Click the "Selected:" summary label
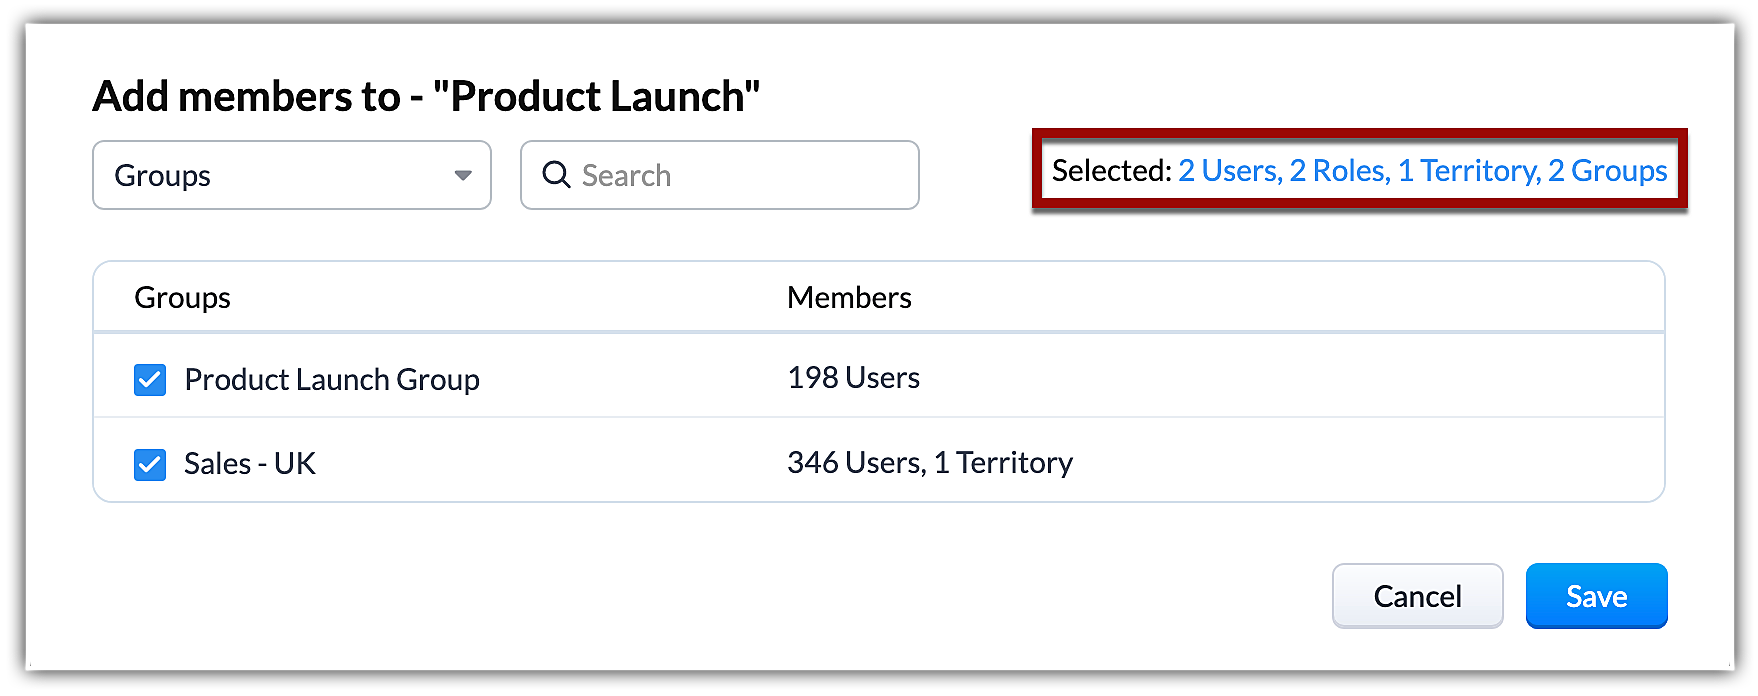This screenshot has width=1758, height=696. pyautogui.click(x=1111, y=171)
